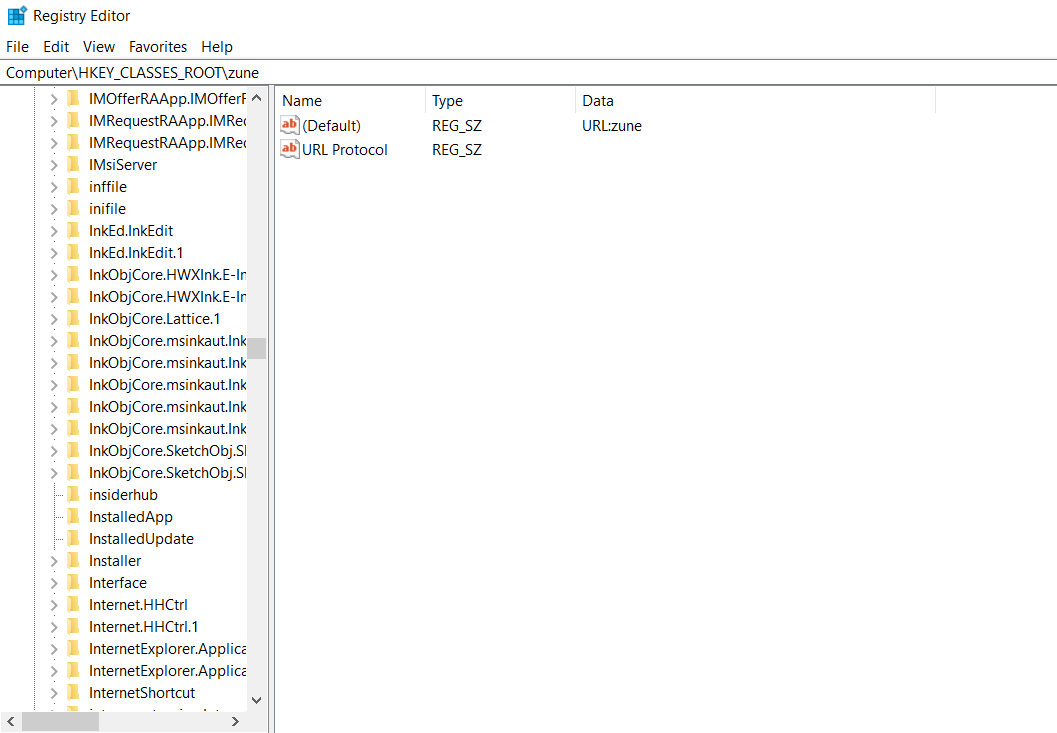
Task: Click the vertical scrollbar thumb in tree
Action: point(256,349)
